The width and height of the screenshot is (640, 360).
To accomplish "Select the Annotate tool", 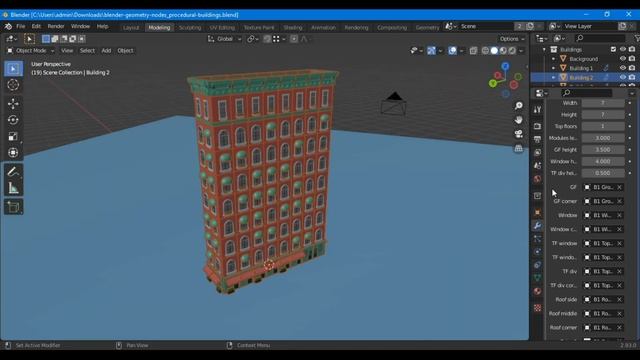I will click(13, 171).
